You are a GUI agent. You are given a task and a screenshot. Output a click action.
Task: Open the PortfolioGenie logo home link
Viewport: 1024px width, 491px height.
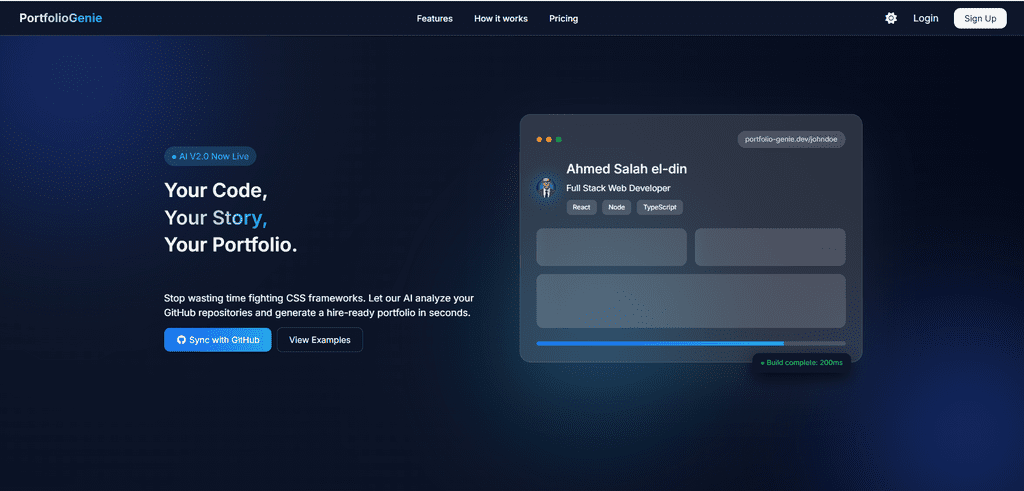[x=61, y=18]
